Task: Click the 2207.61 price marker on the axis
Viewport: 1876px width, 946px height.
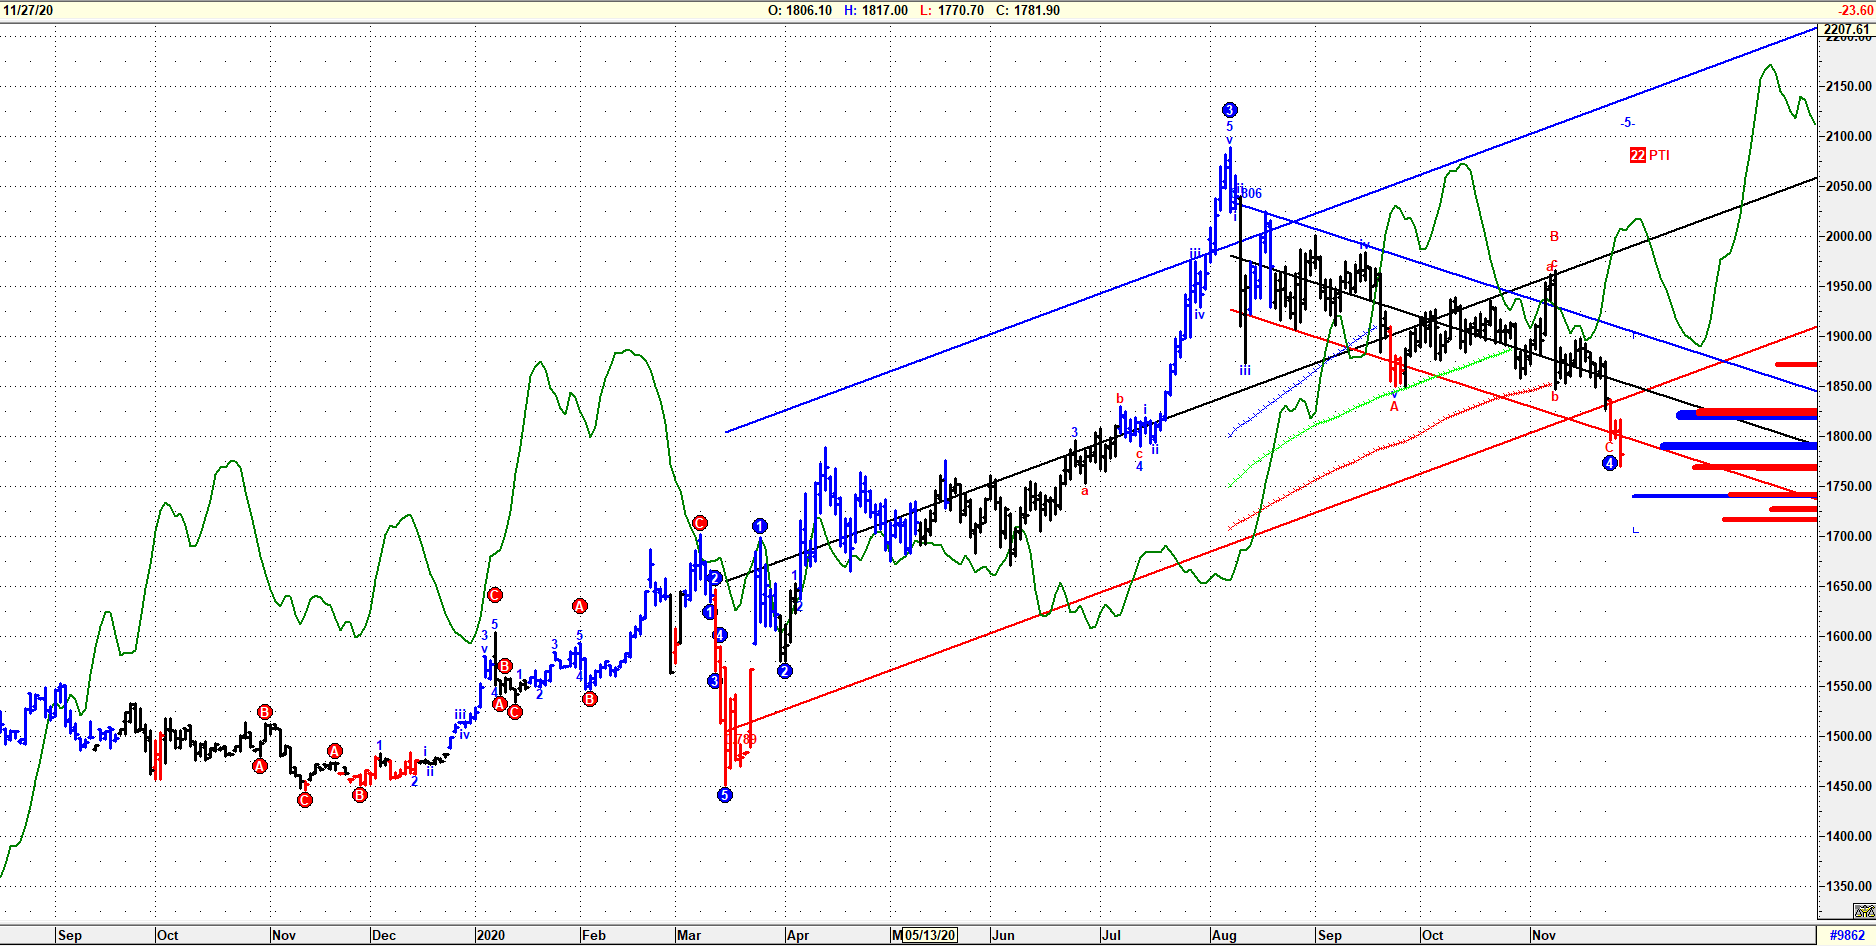Action: coord(1846,30)
